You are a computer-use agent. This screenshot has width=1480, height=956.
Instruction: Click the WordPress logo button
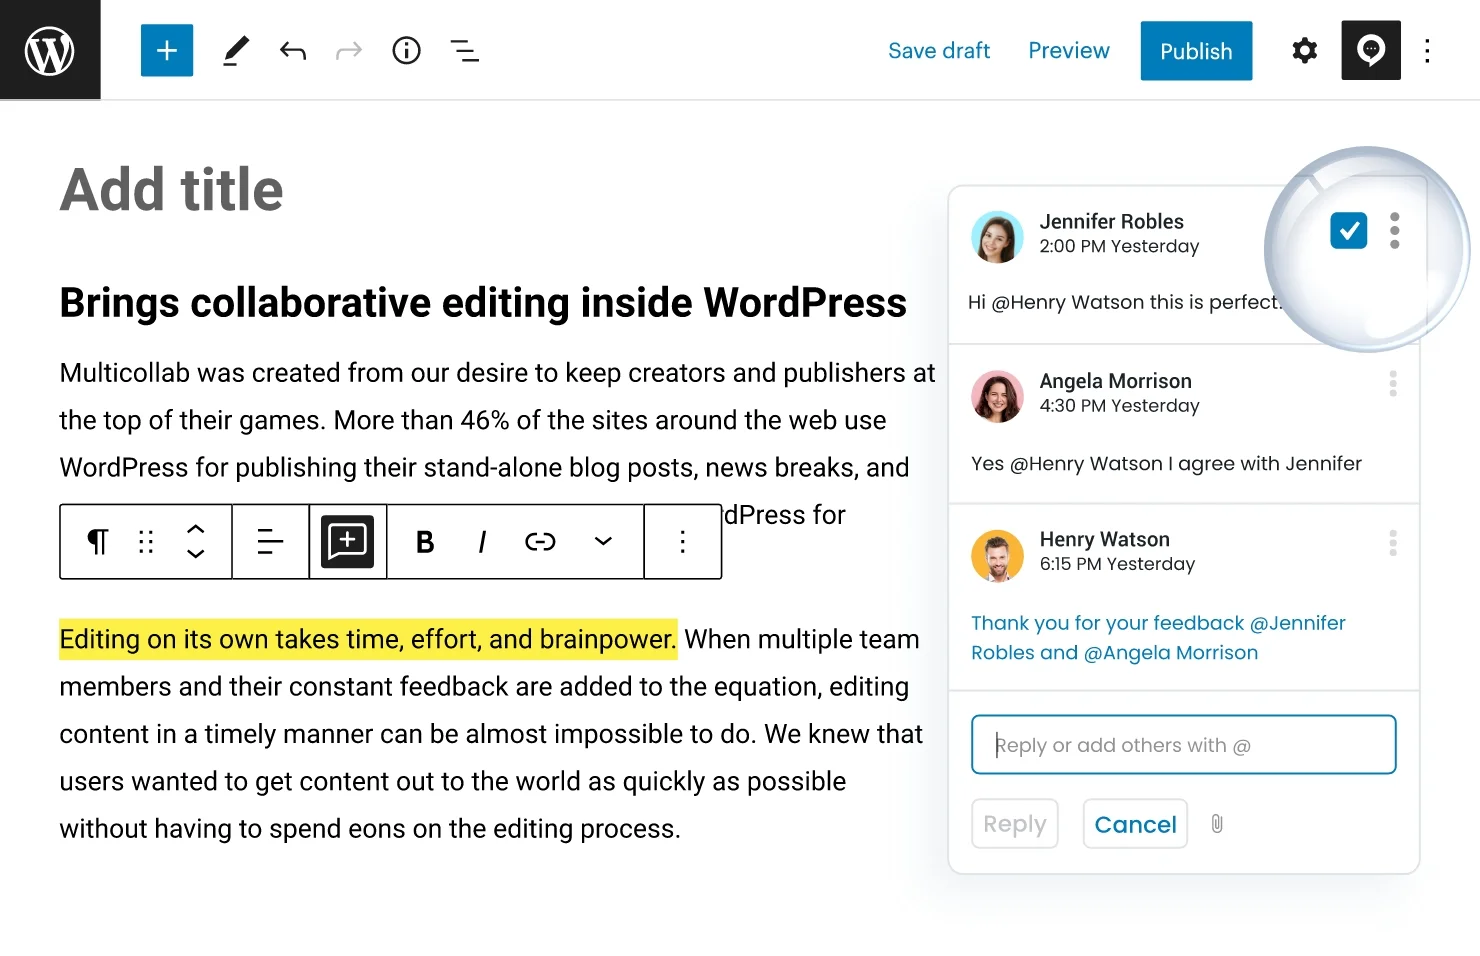click(x=50, y=50)
